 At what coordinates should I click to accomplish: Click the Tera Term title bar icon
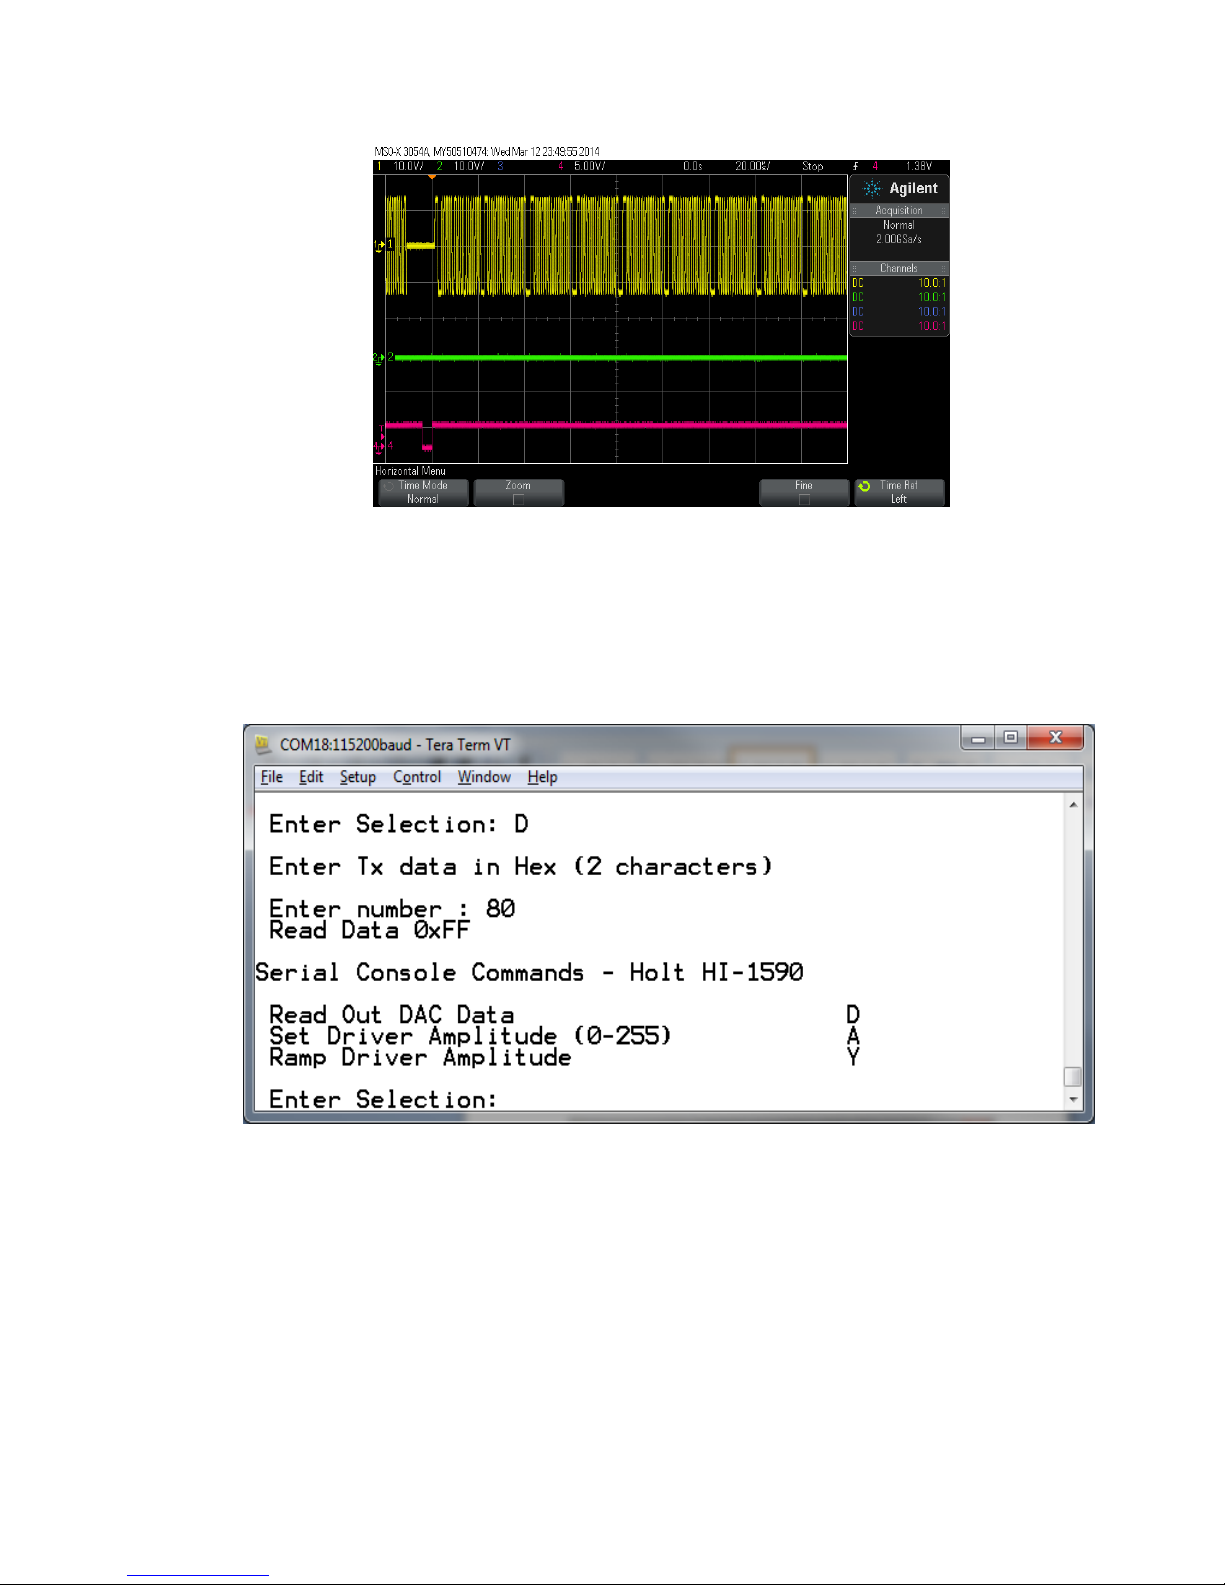(263, 744)
